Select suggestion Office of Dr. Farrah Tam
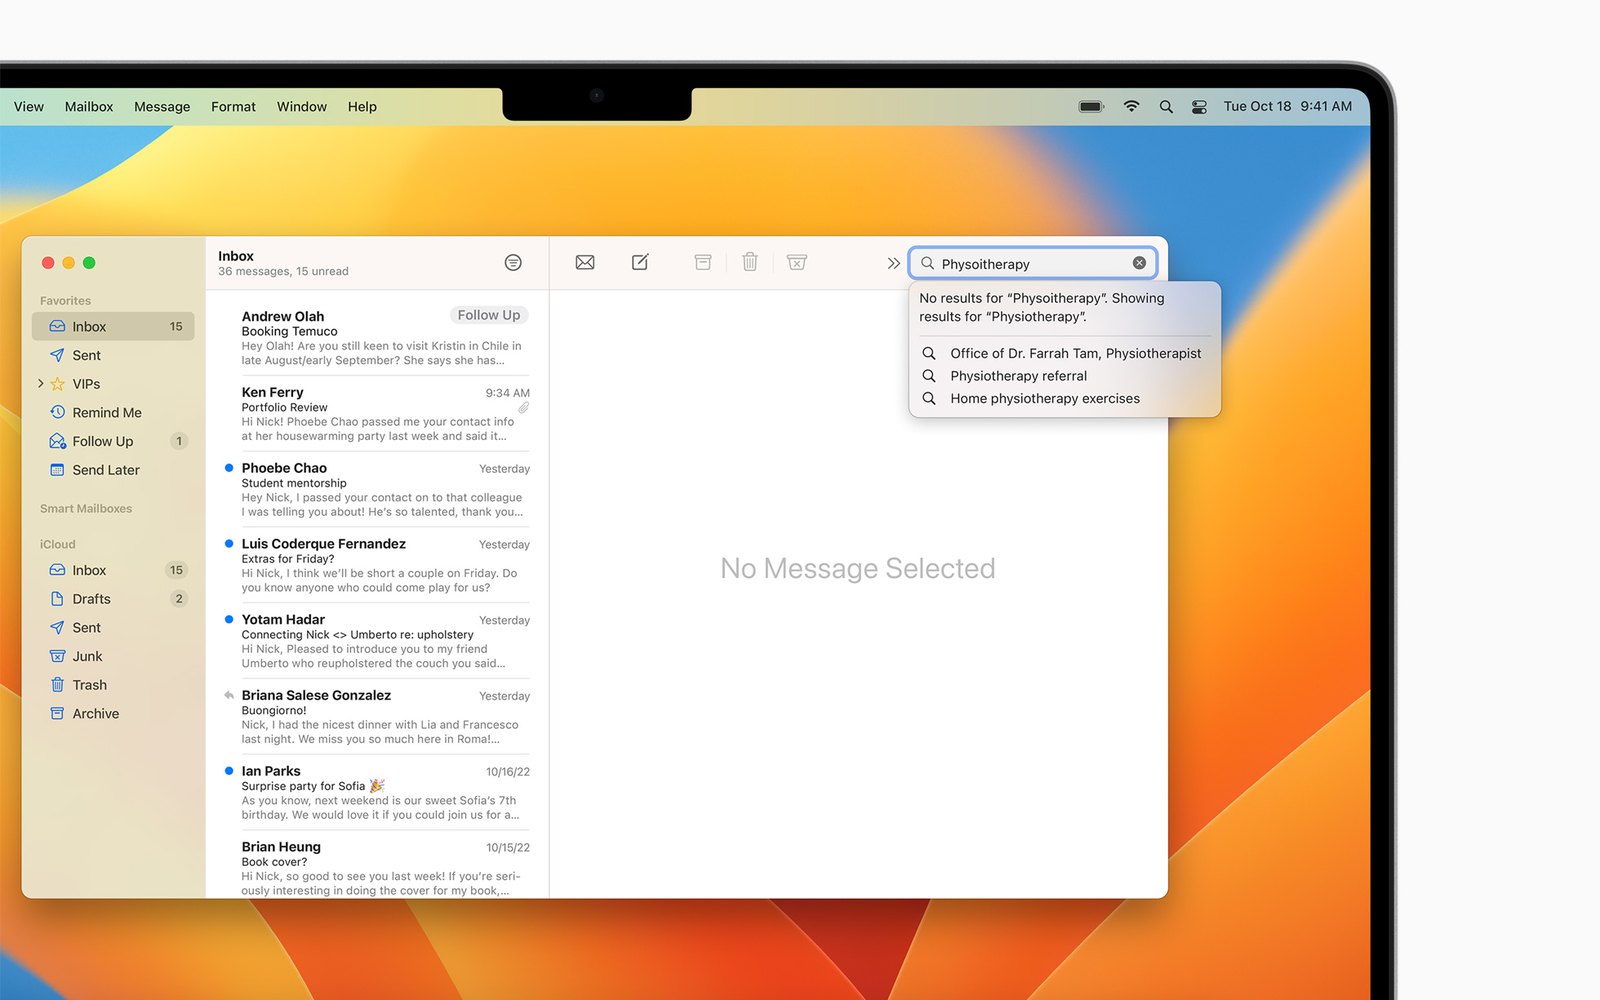The image size is (1600, 1000). tap(1065, 353)
